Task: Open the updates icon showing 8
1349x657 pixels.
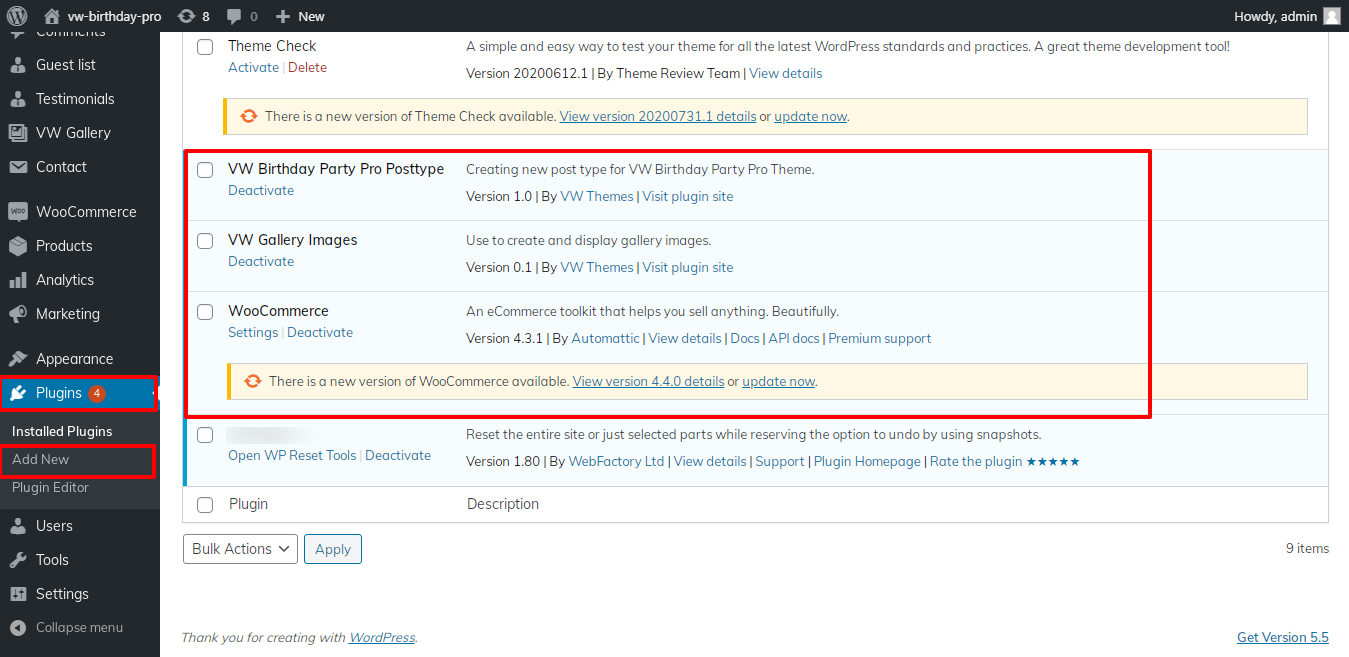Action: 186,16
